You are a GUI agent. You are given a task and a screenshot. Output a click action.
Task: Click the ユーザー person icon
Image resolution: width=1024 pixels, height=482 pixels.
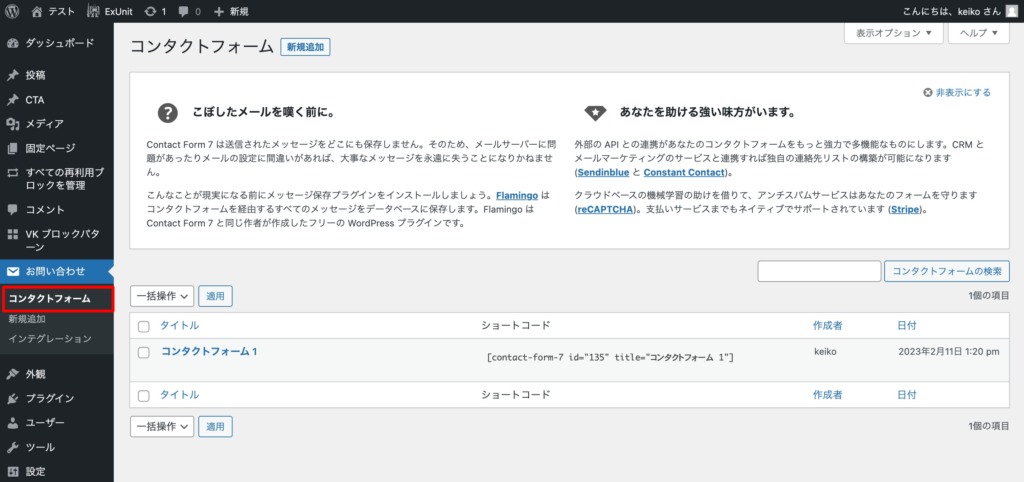12,423
